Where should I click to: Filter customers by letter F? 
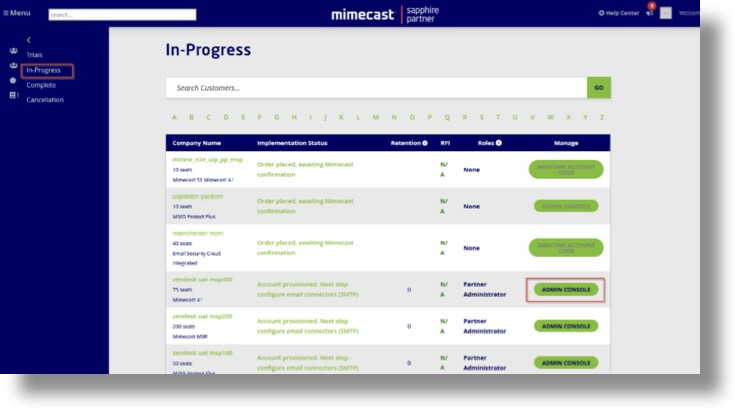click(259, 117)
